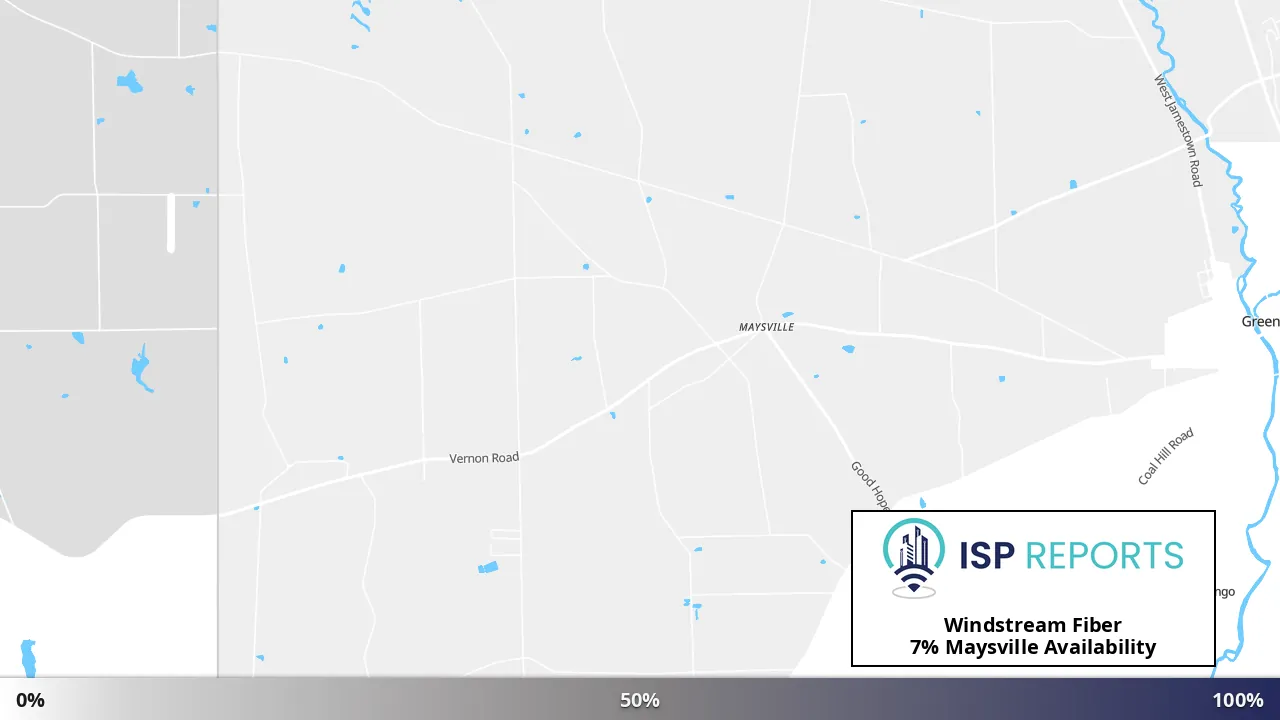This screenshot has width=1280, height=720.
Task: Click the West Jamestown Road label
Action: (1178, 130)
